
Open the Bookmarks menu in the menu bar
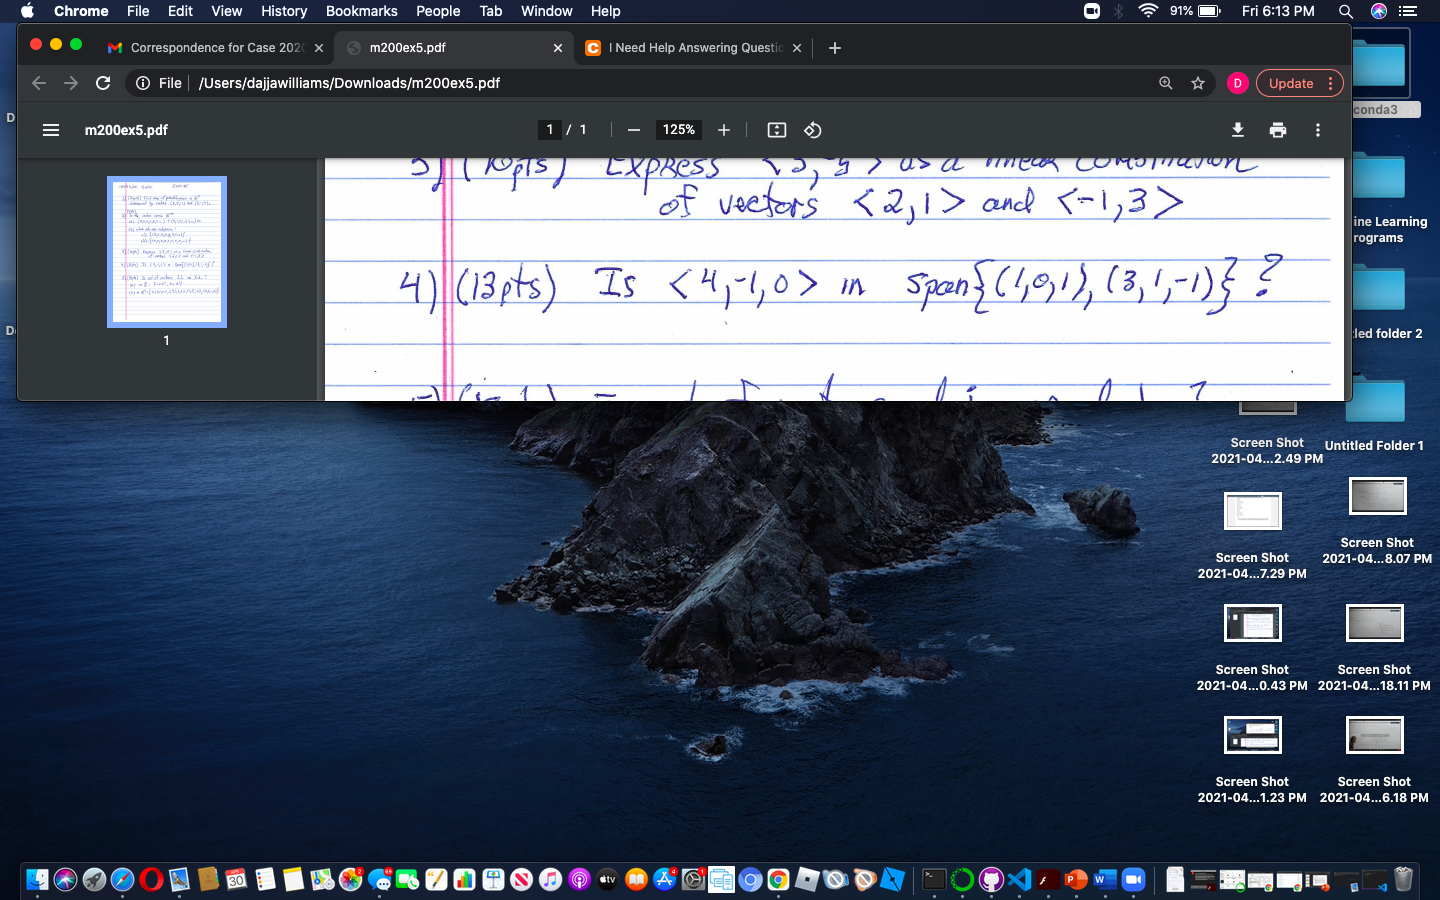pos(361,11)
